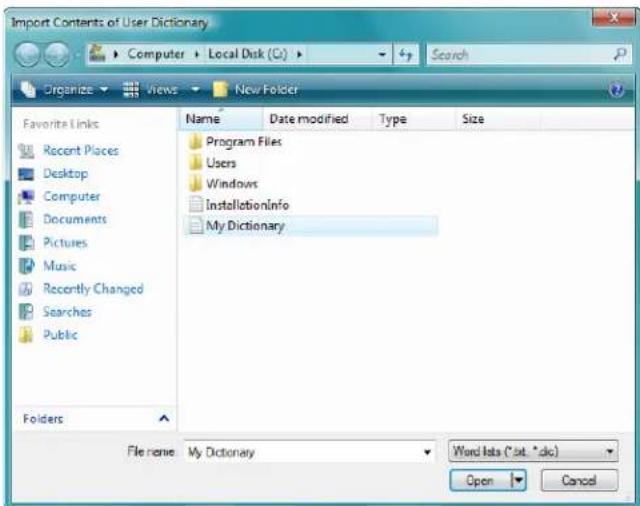Create a New Folder from toolbar
This screenshot has width=640, height=506.
coord(256,89)
